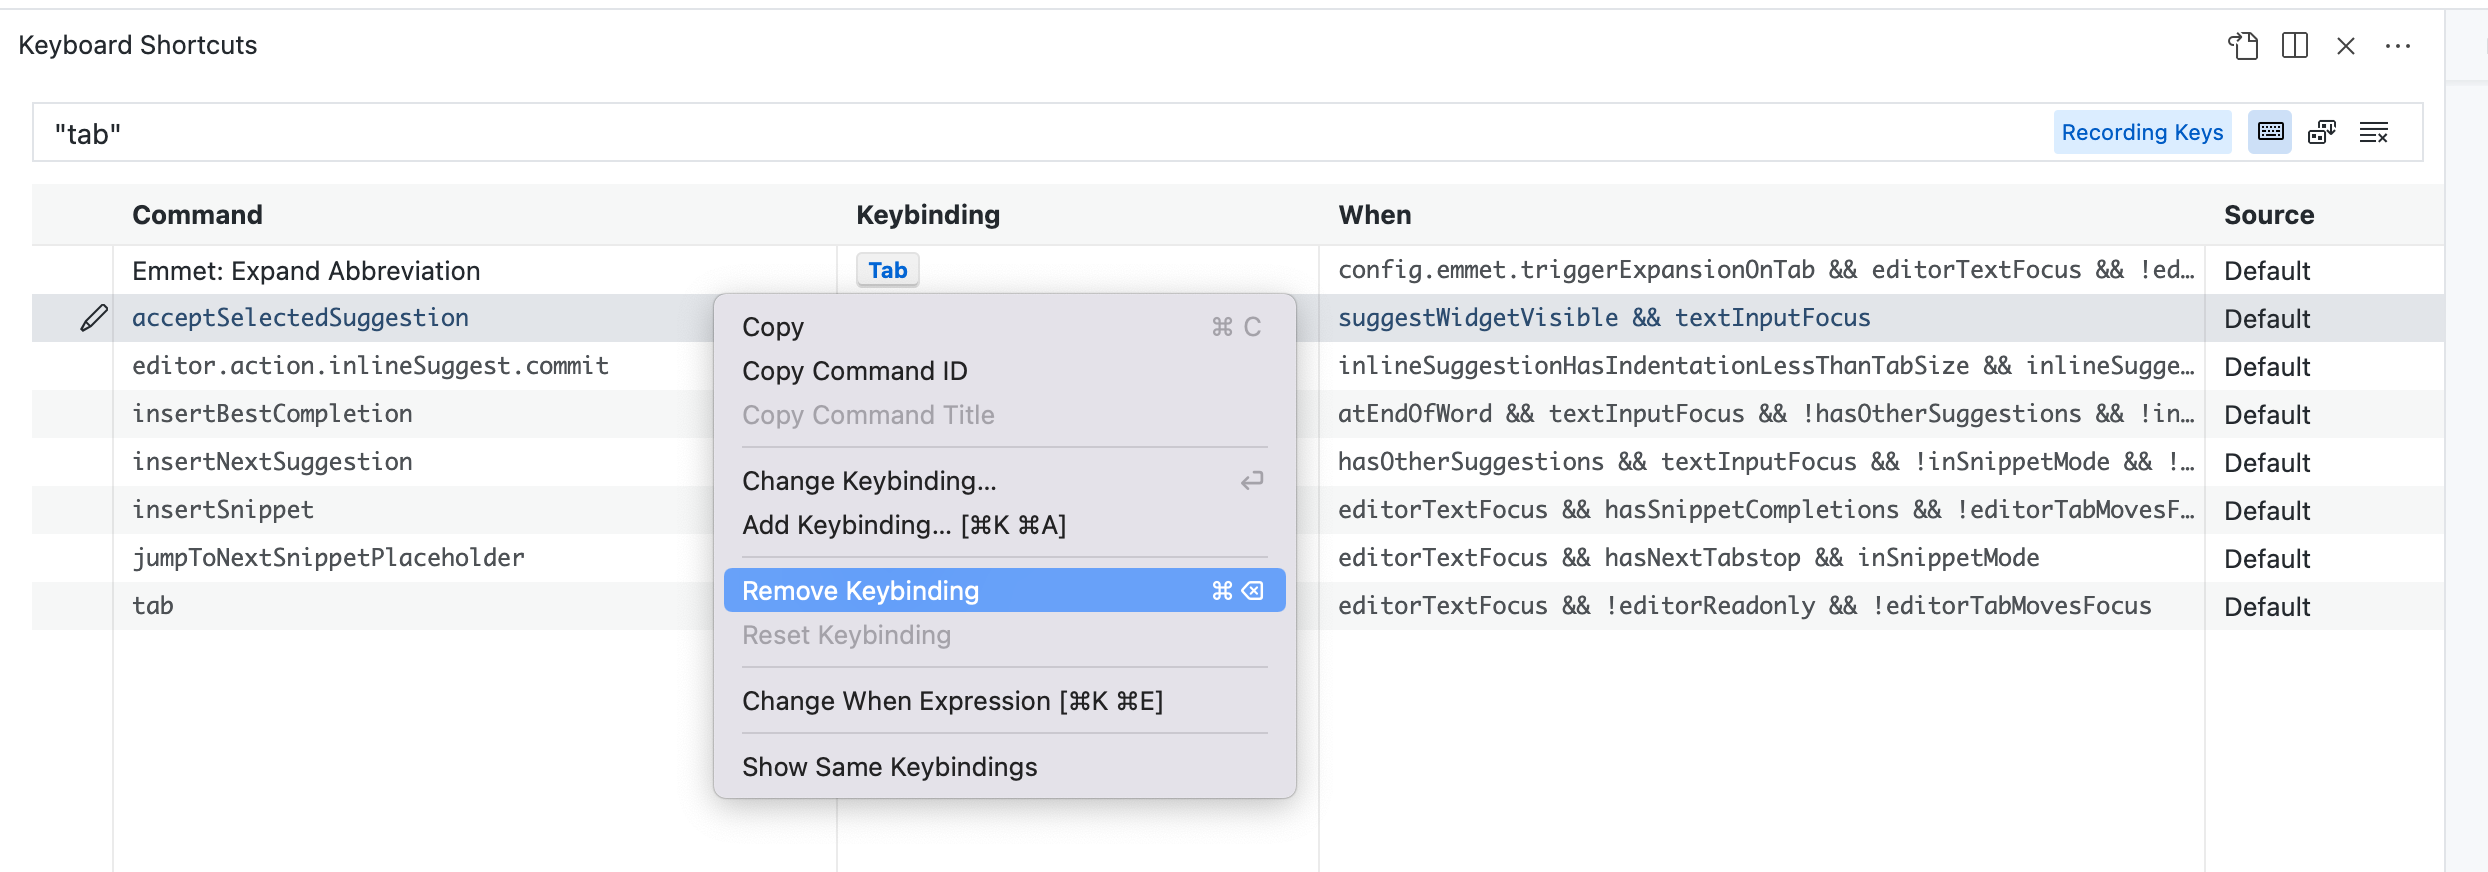Click the Command column header
Viewport: 2488px width, 872px height.
197,215
